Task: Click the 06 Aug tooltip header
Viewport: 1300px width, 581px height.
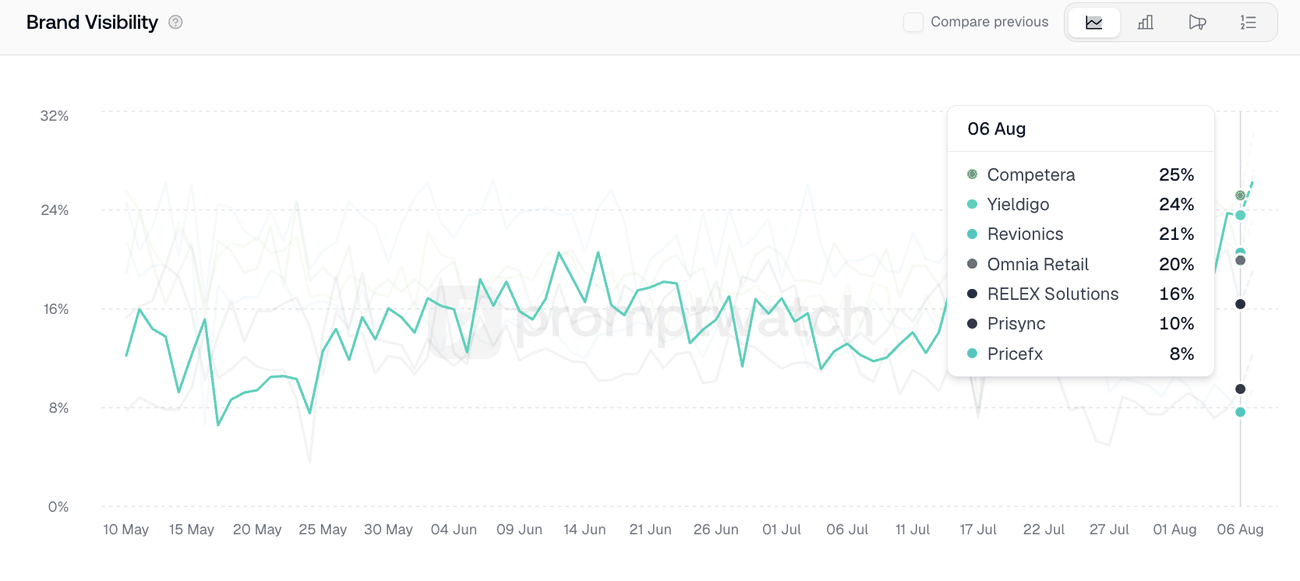Action: tap(996, 129)
